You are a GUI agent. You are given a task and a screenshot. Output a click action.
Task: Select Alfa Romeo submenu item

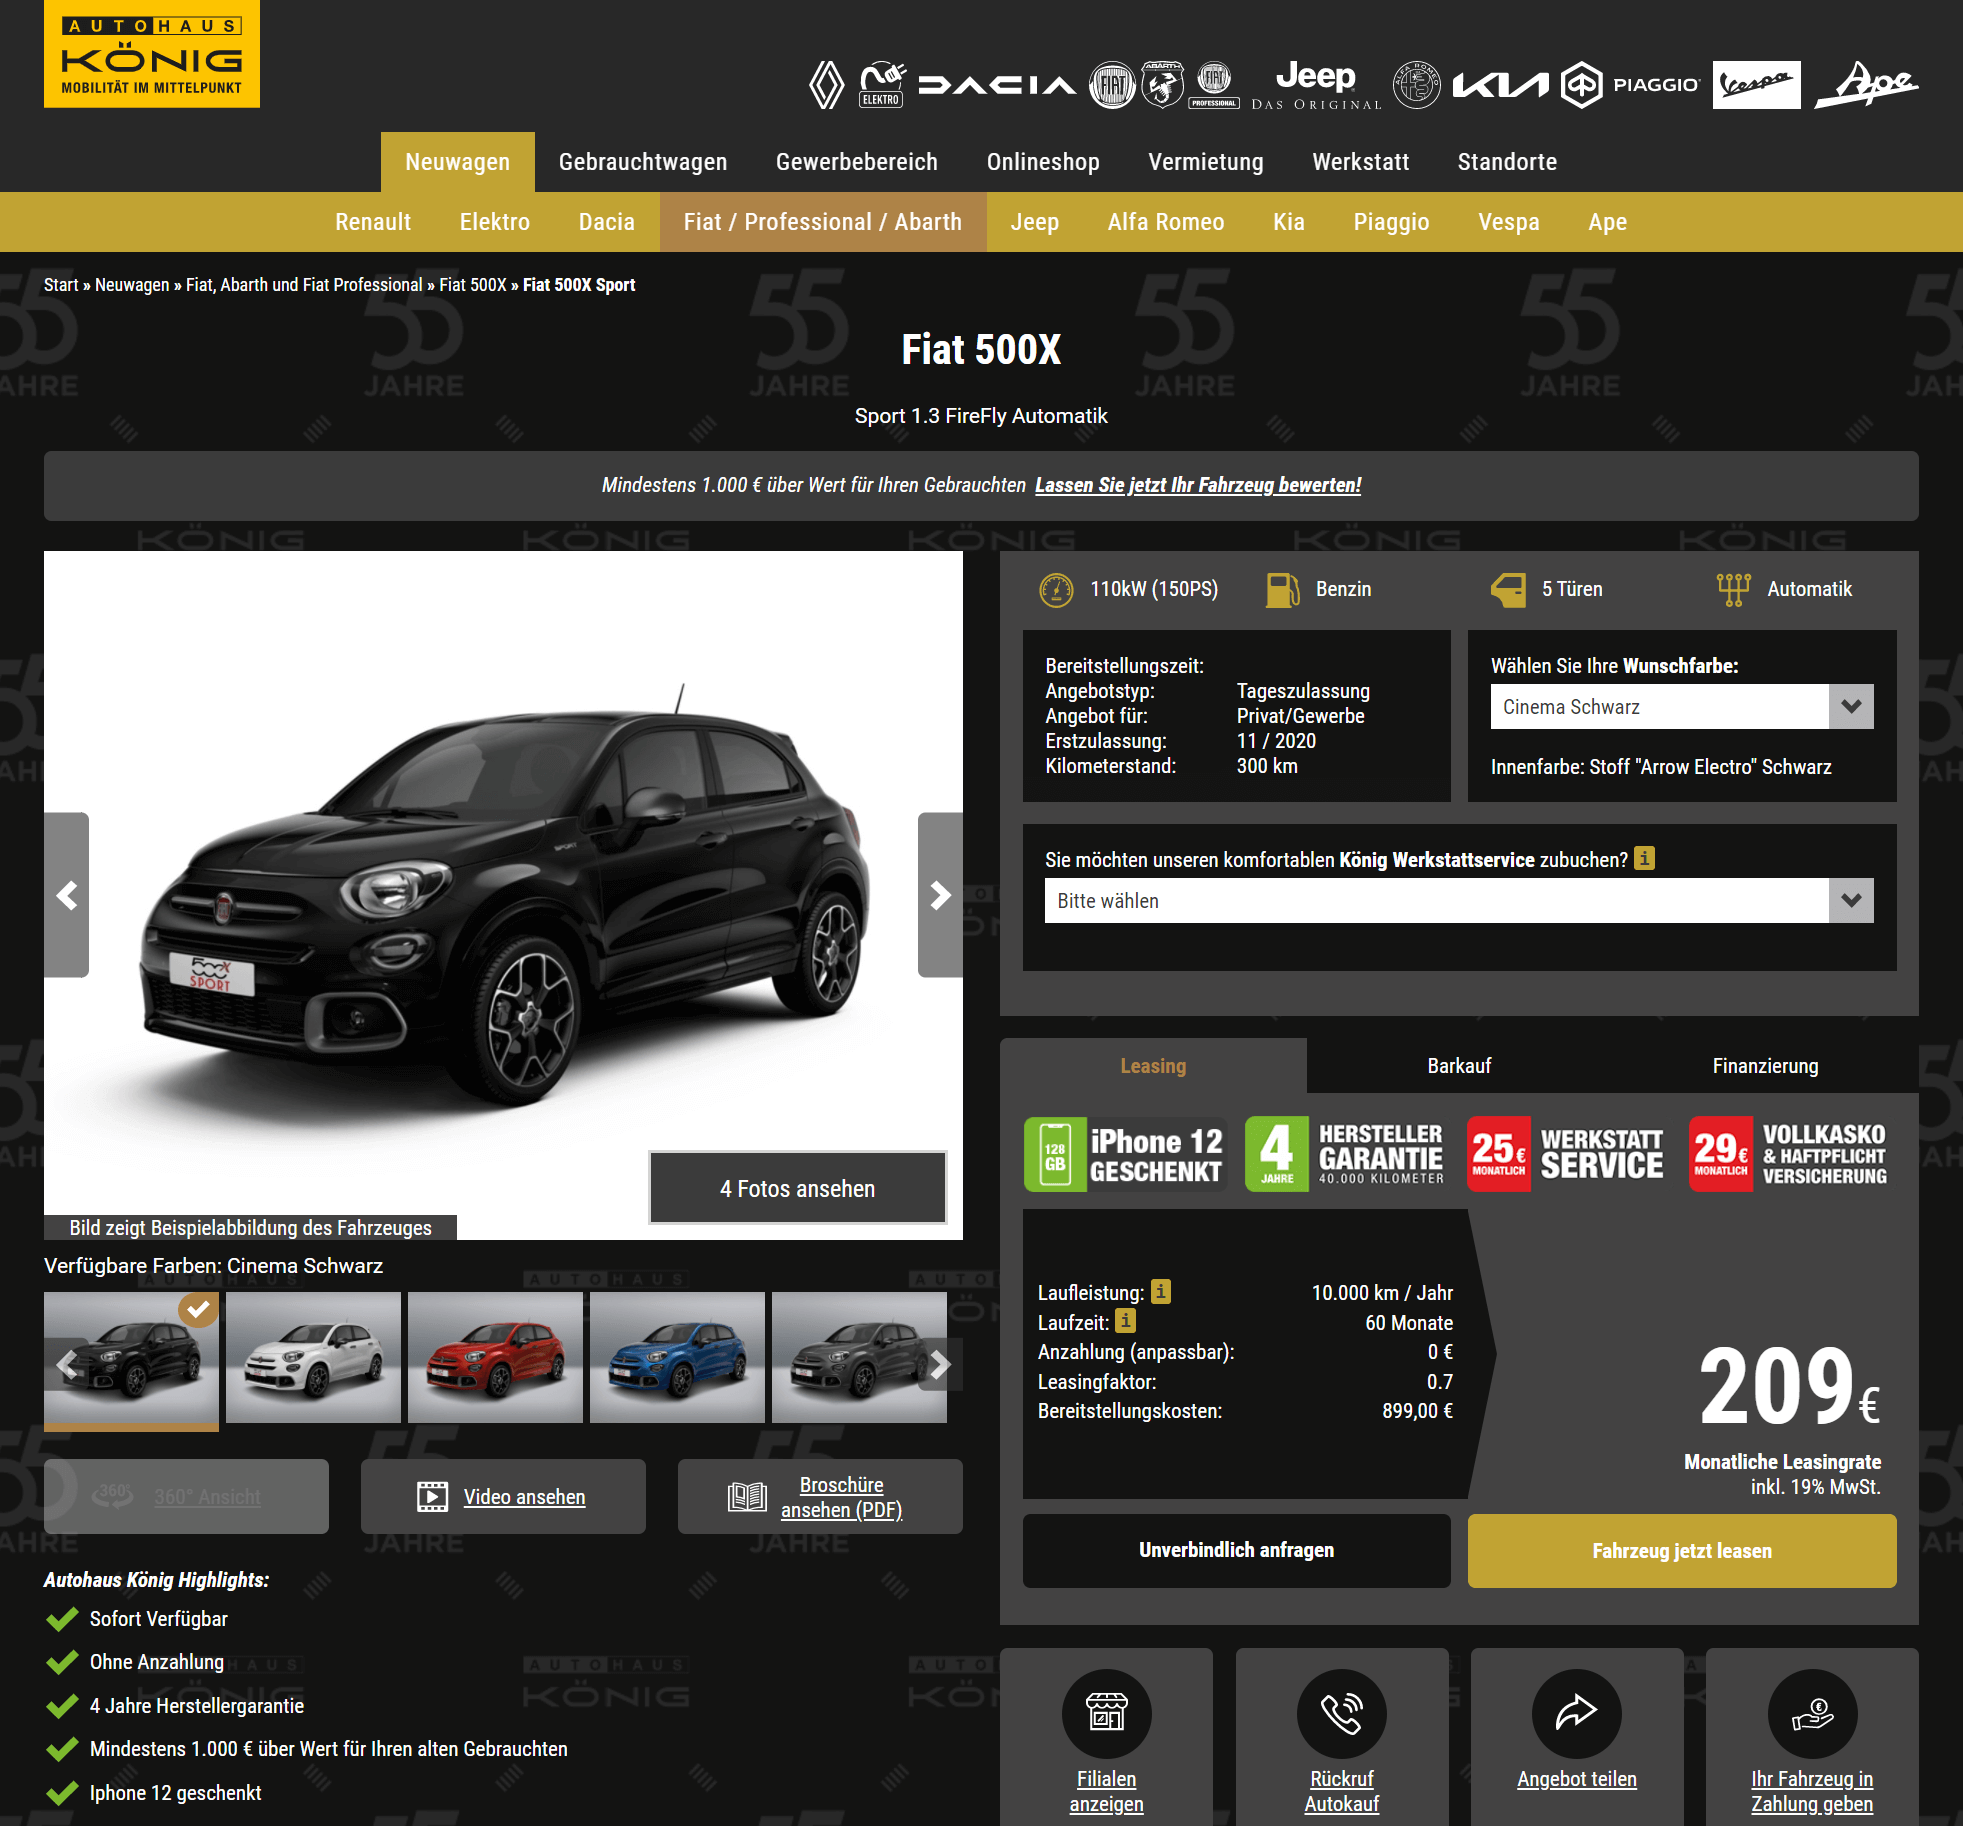1166,222
